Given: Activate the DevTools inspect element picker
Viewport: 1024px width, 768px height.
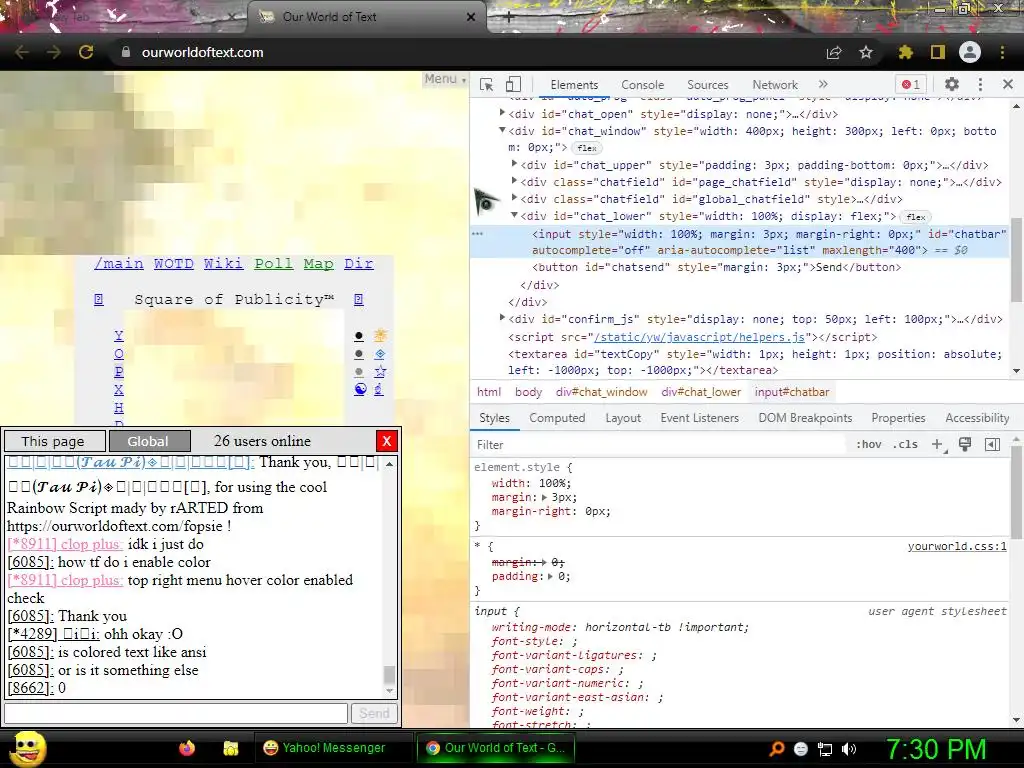Looking at the screenshot, I should [487, 85].
